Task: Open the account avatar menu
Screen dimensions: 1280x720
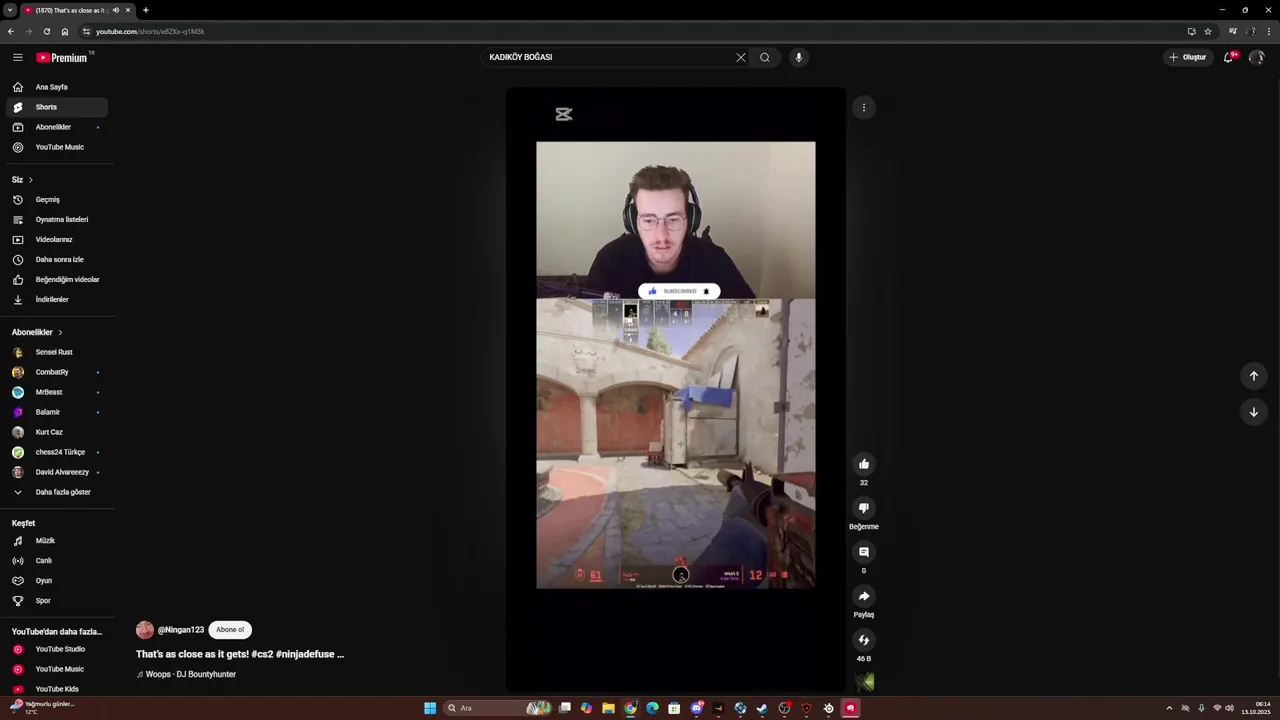Action: tap(1257, 57)
